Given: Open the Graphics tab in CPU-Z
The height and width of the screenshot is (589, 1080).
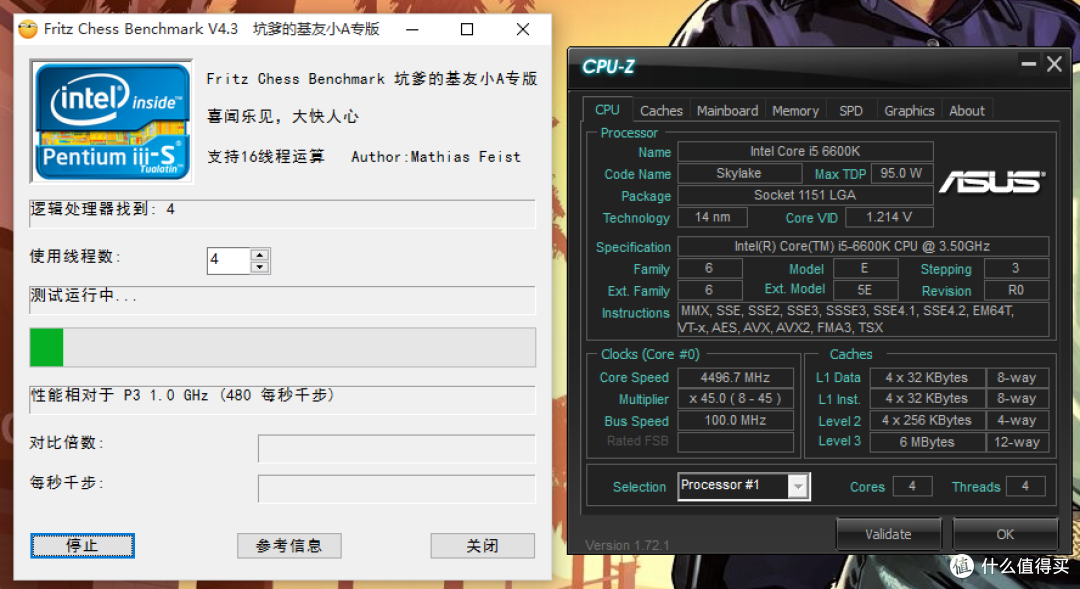Looking at the screenshot, I should (x=909, y=111).
